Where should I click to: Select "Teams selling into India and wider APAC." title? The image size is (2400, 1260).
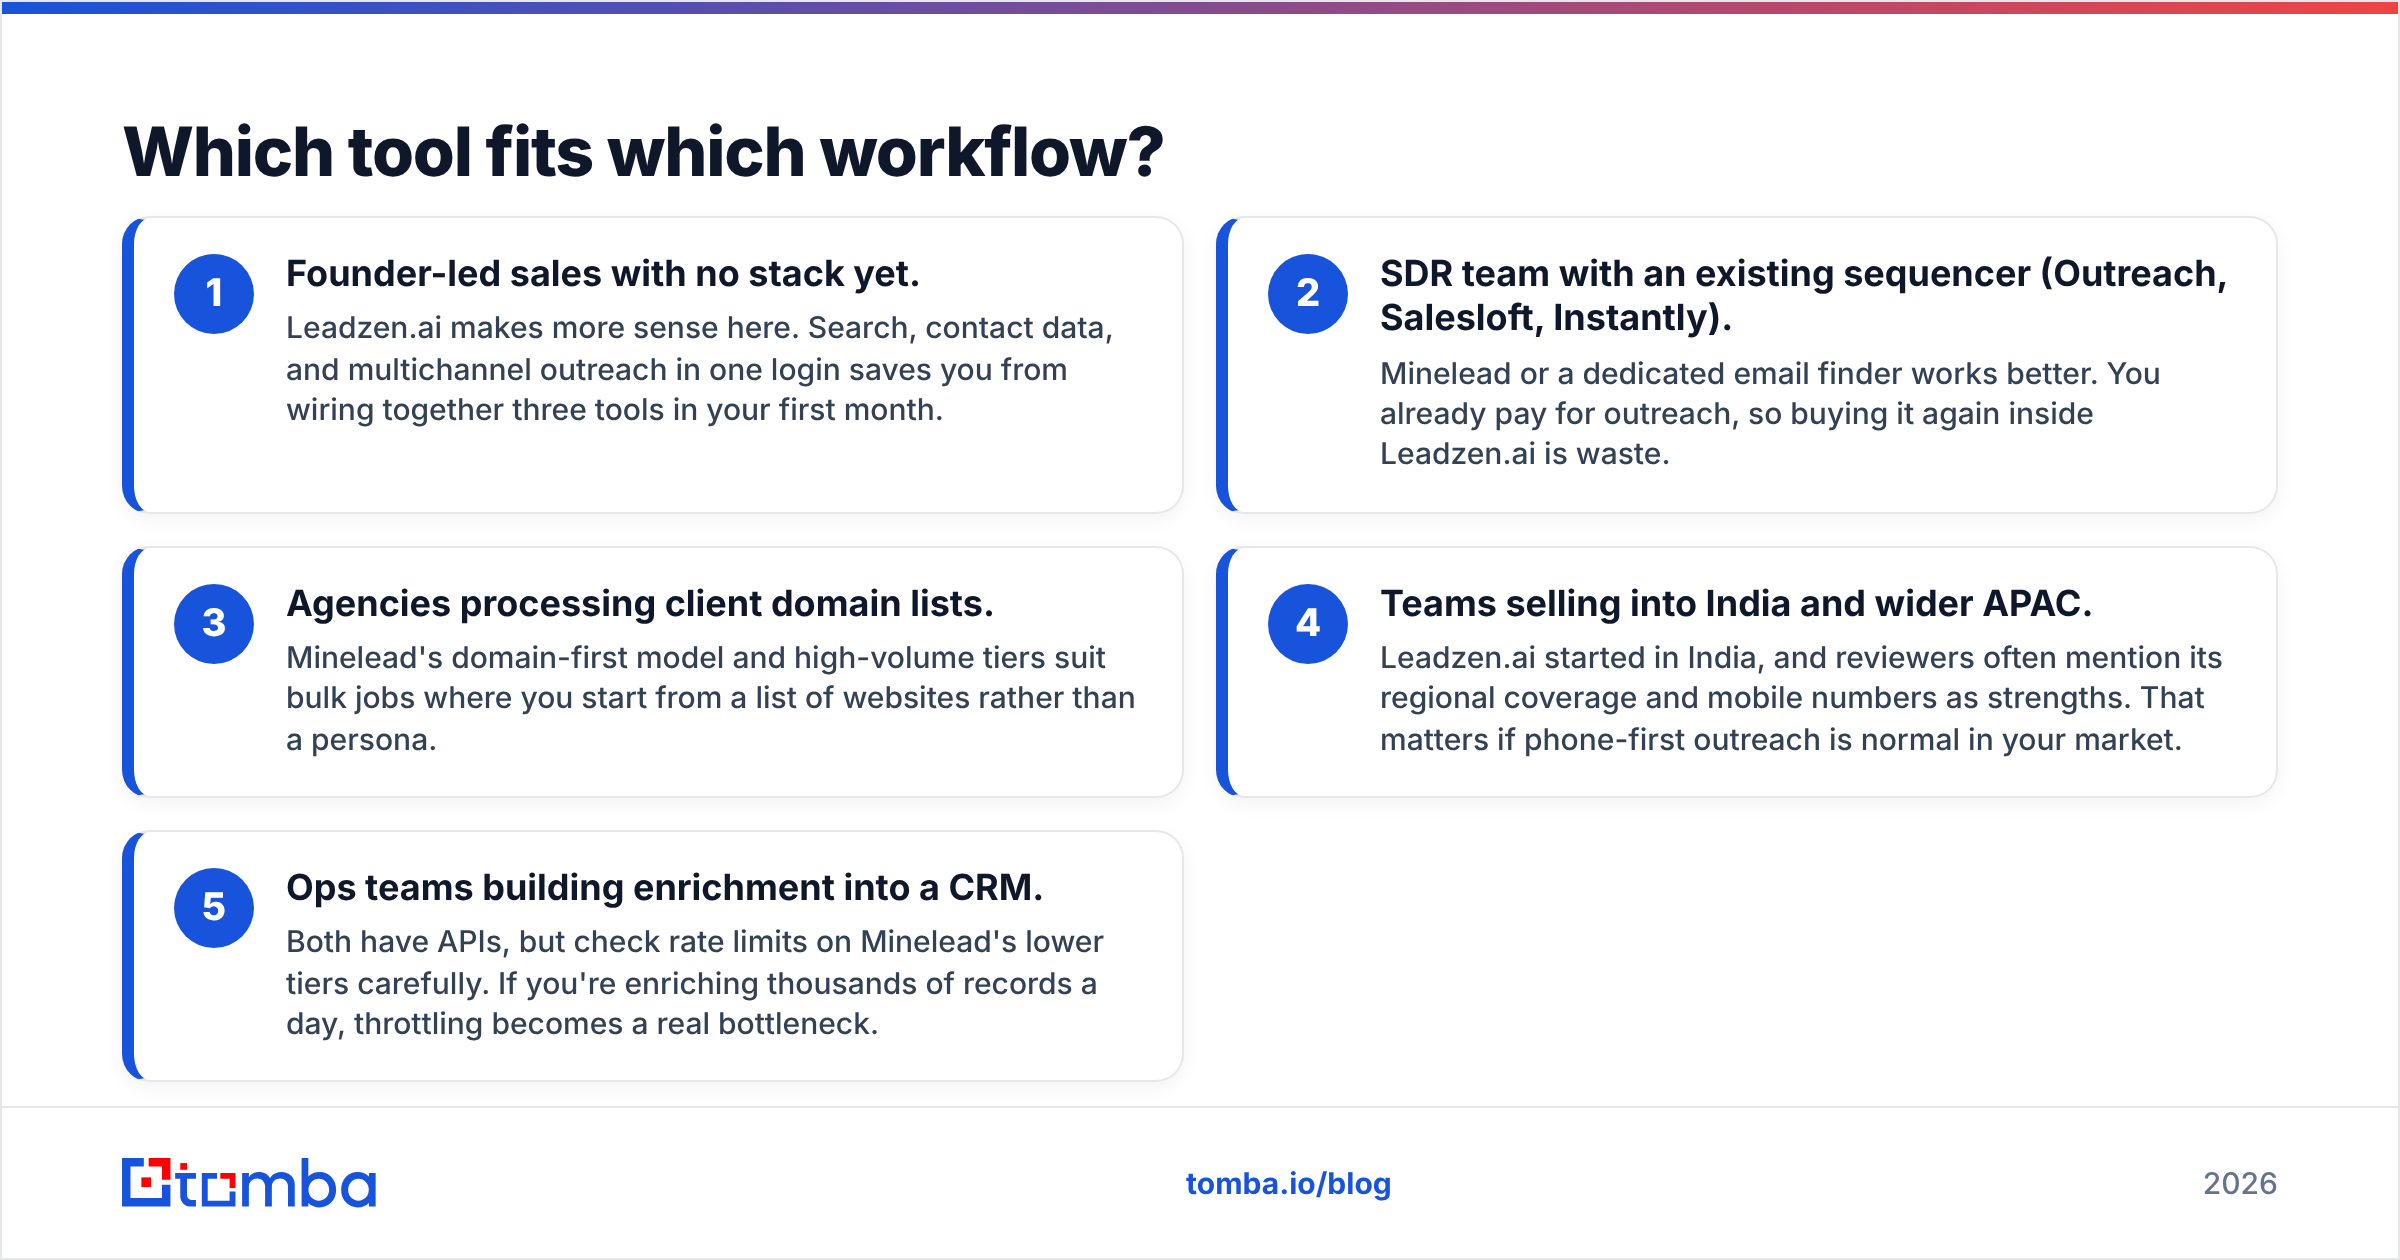pos(1736,604)
